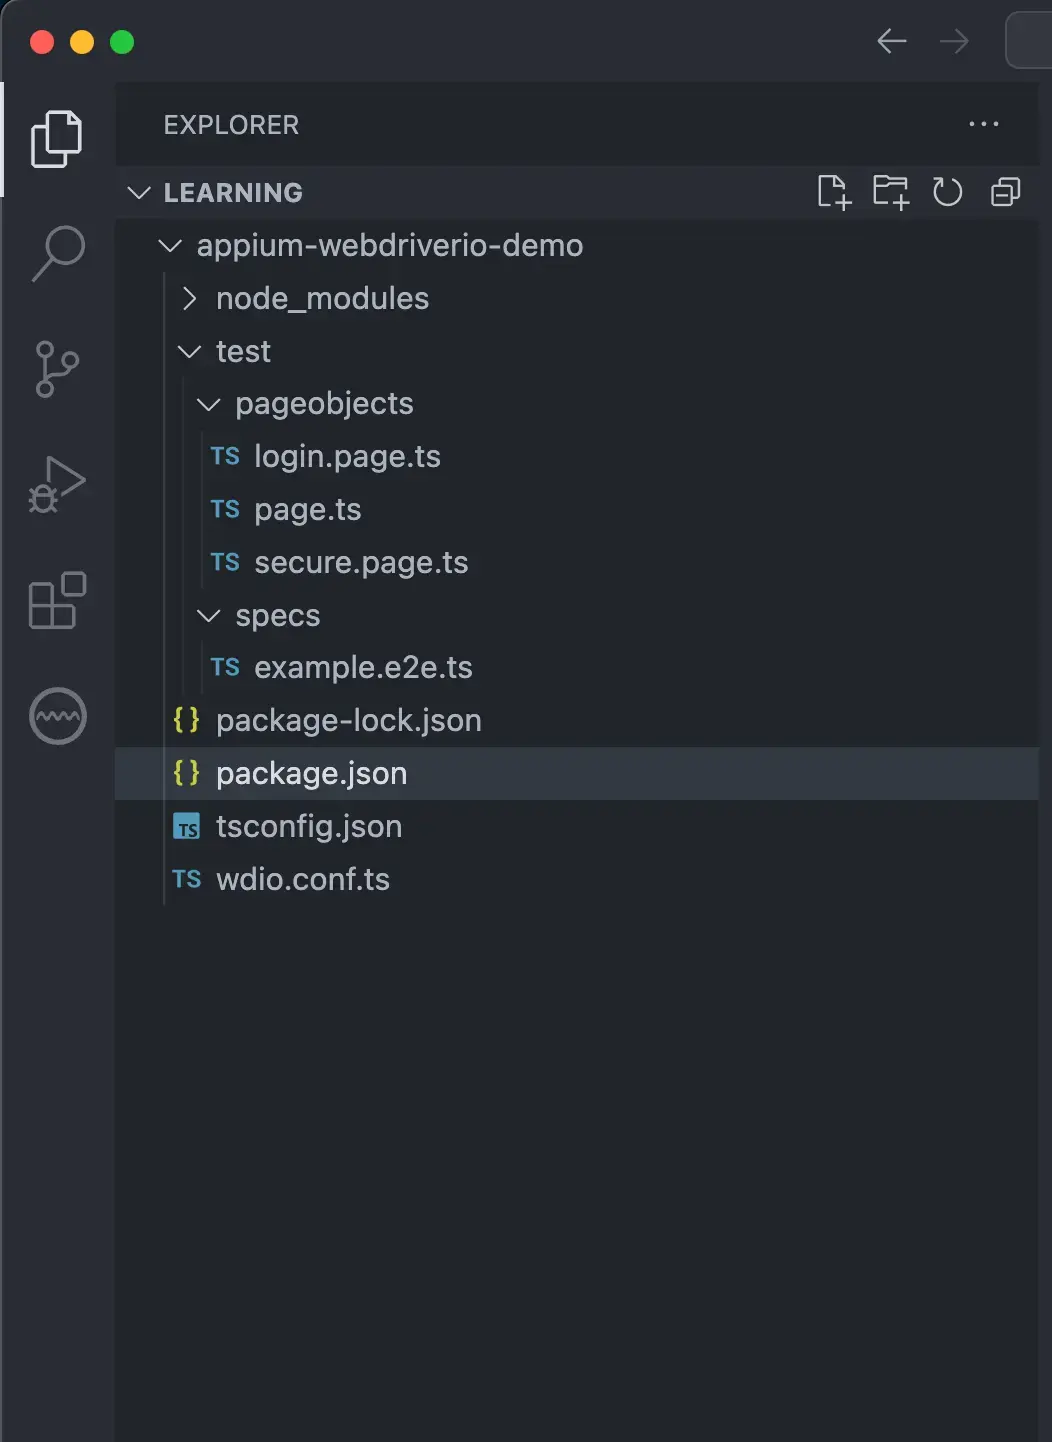Select the Explorer icon in the activity bar
The image size is (1052, 1442).
(57, 138)
